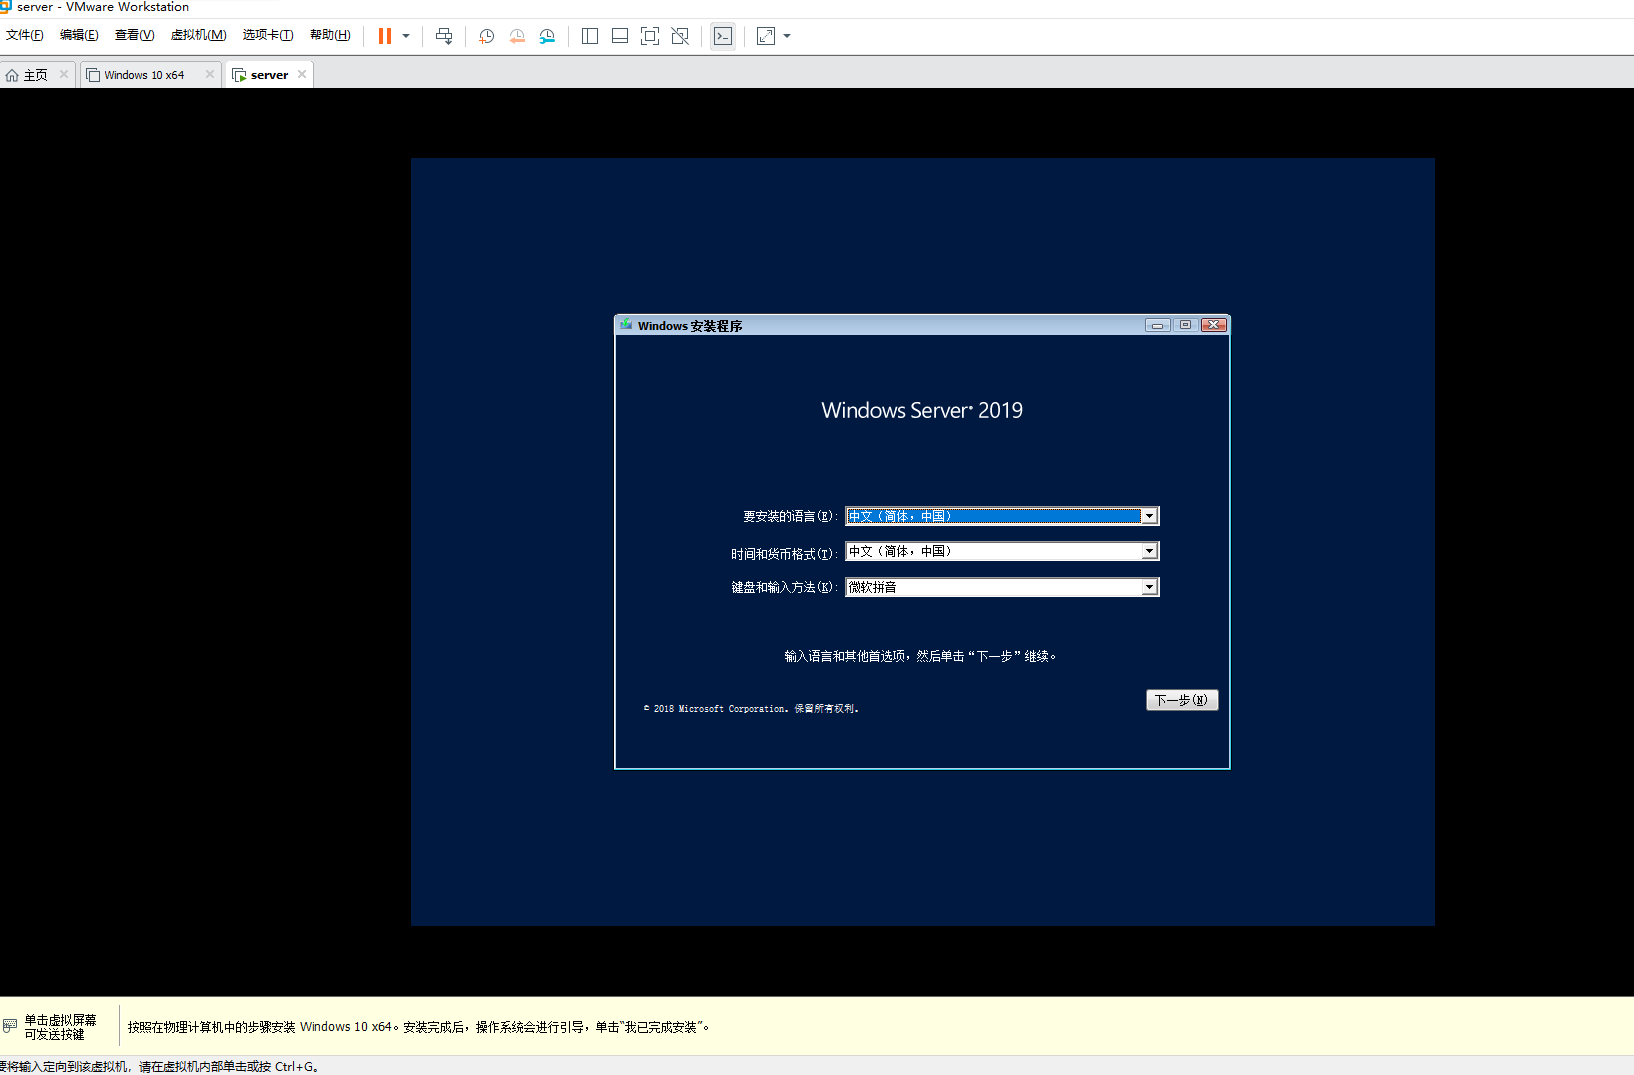Suspend the virtual machine using pause icon
This screenshot has width=1634, height=1075.
(x=384, y=36)
